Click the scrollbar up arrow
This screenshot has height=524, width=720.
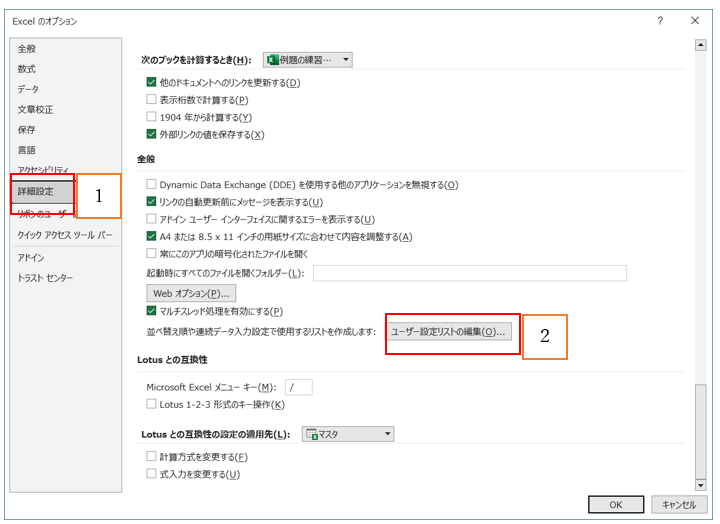click(700, 45)
